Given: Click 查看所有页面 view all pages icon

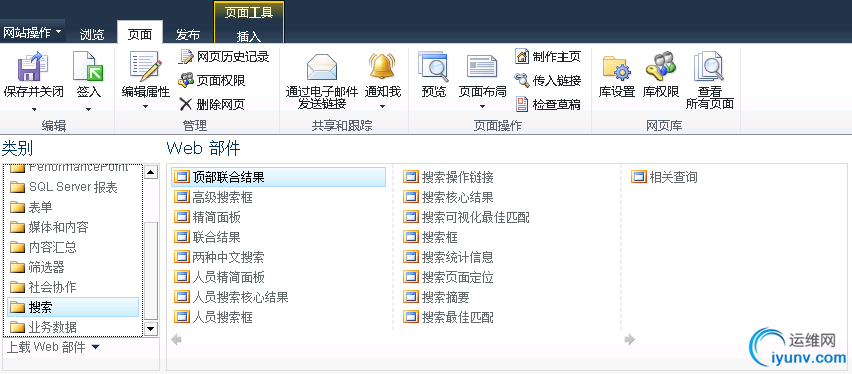Looking at the screenshot, I should pos(709,66).
